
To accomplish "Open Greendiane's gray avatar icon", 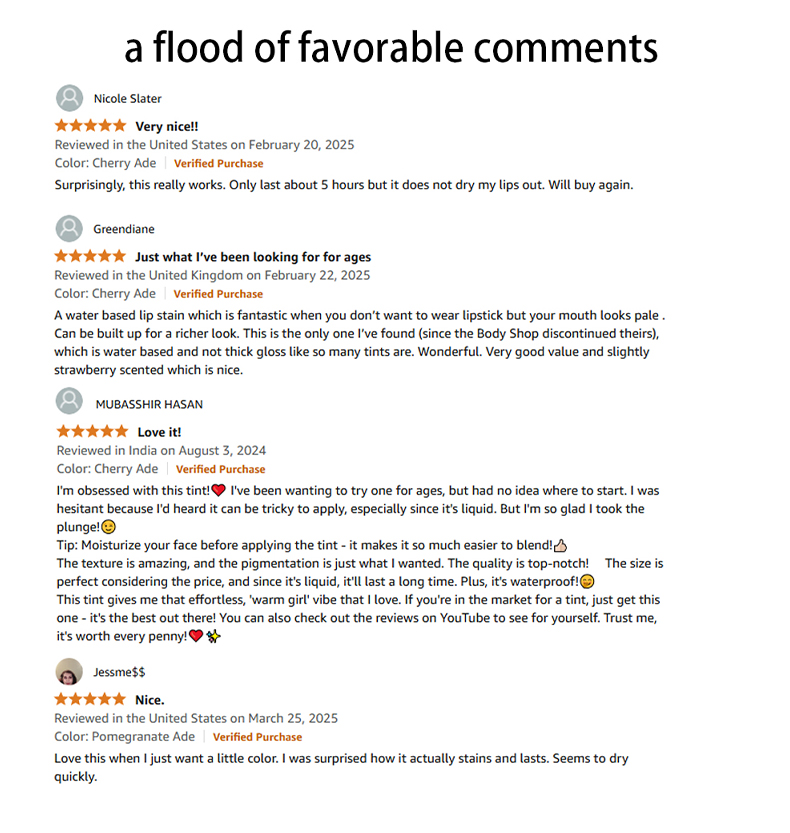I will (69, 229).
